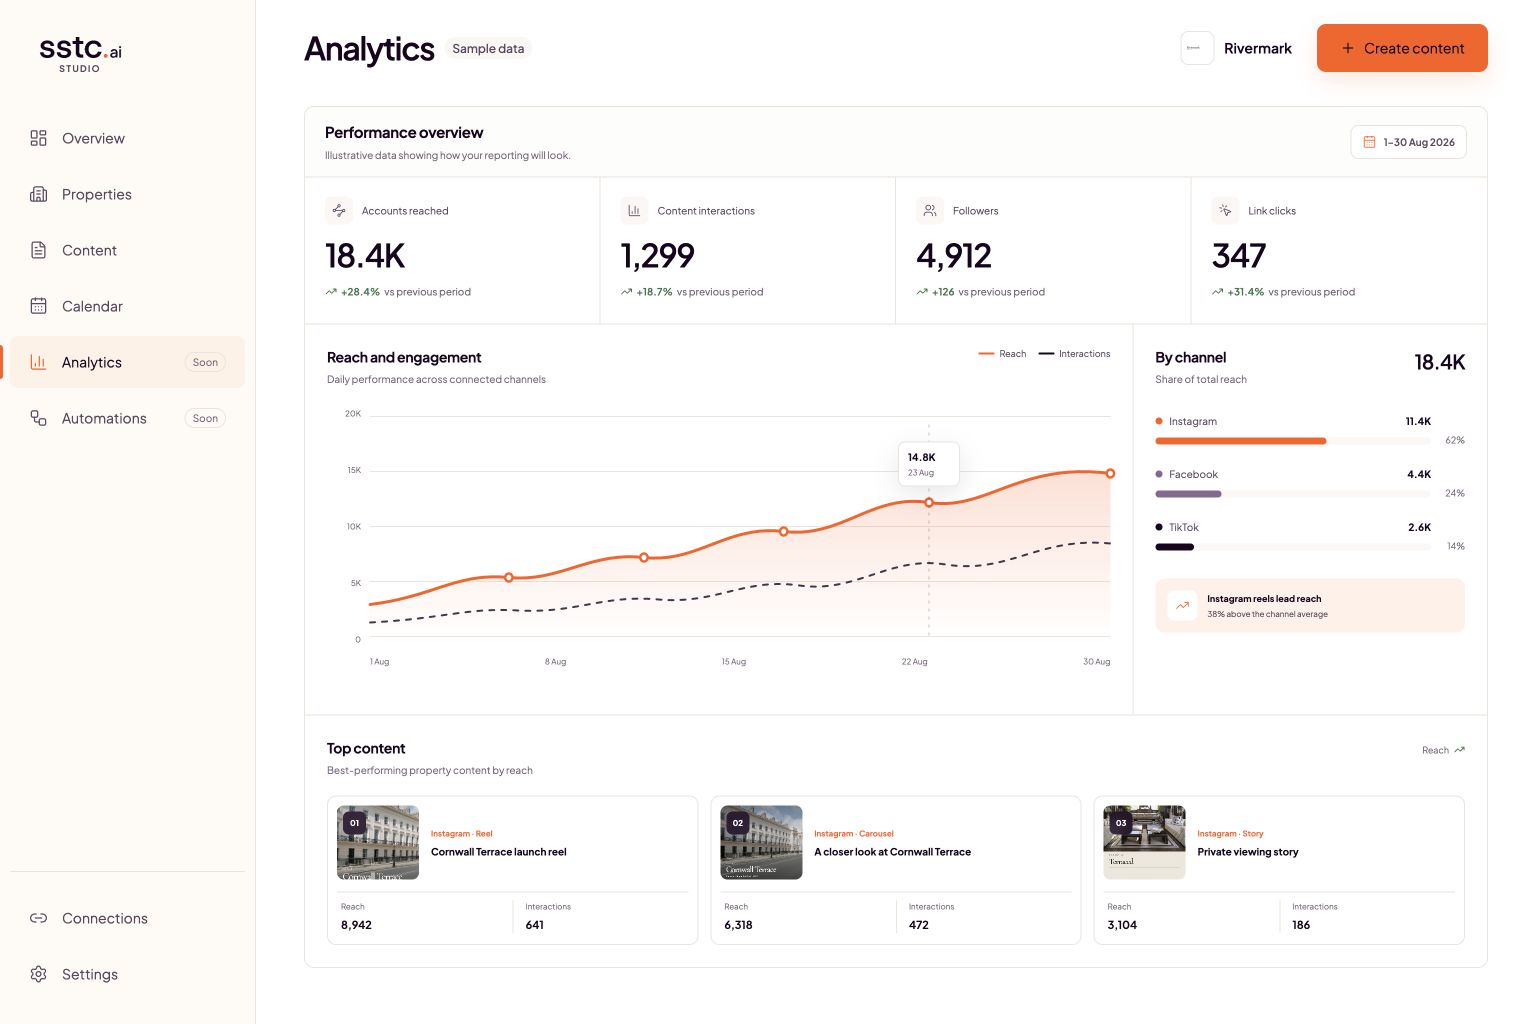Open Connections in the sidebar
The height and width of the screenshot is (1024, 1536).
click(x=127, y=918)
